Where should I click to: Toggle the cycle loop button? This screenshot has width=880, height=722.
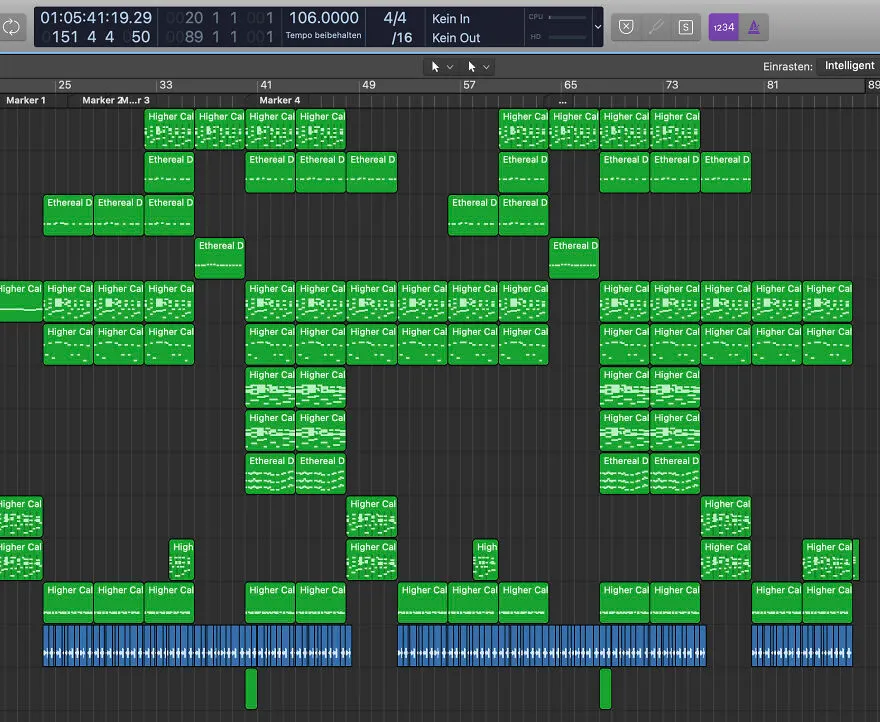[11, 27]
